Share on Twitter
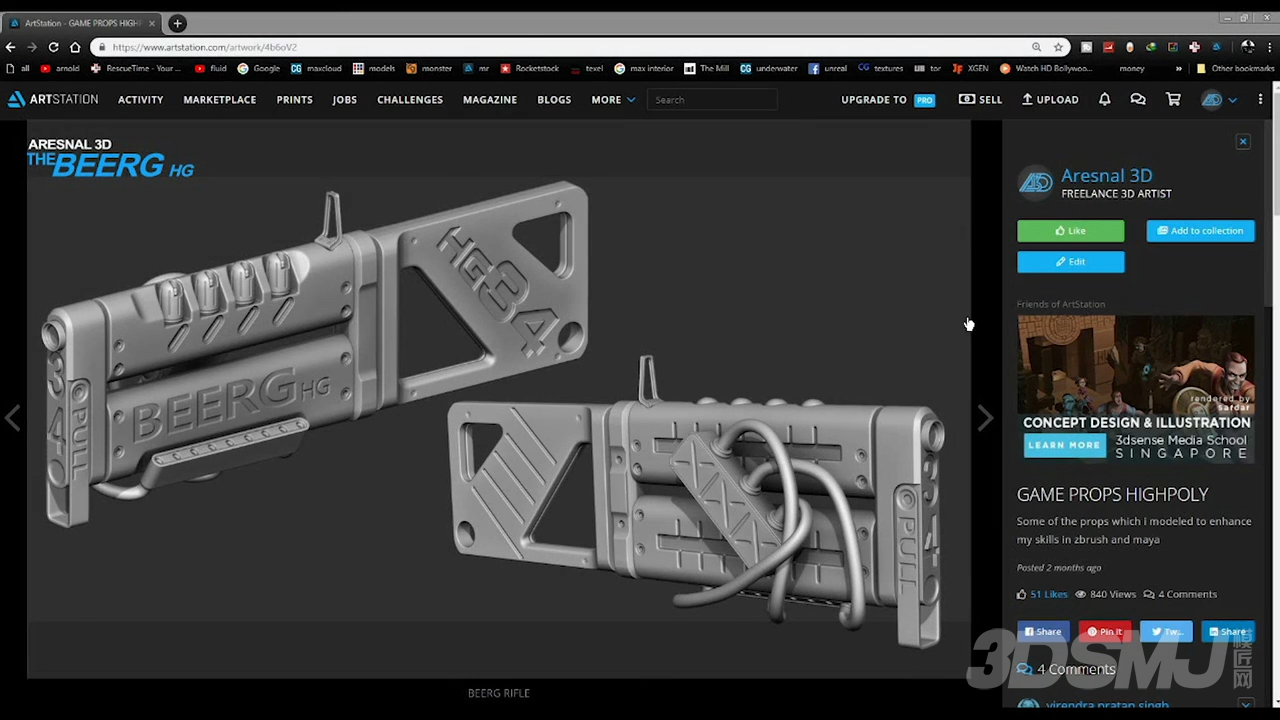The height and width of the screenshot is (720, 1280). 1166,632
